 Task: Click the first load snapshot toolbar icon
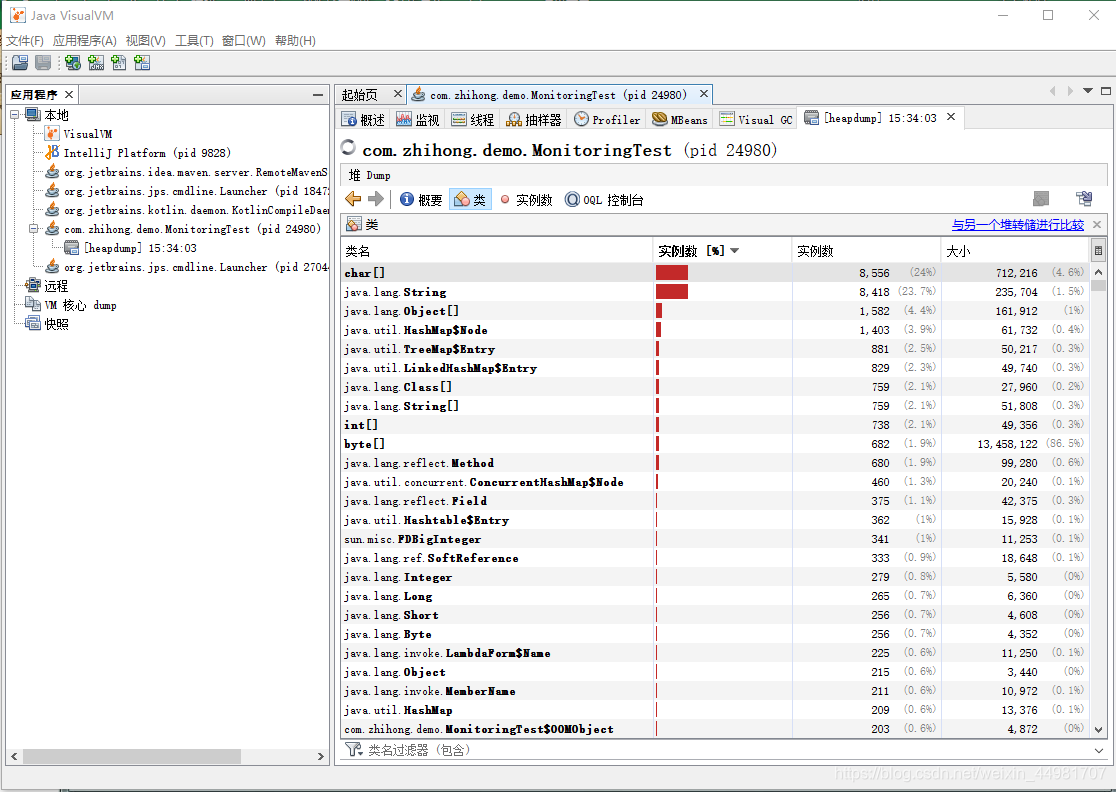pyautogui.click(x=20, y=63)
